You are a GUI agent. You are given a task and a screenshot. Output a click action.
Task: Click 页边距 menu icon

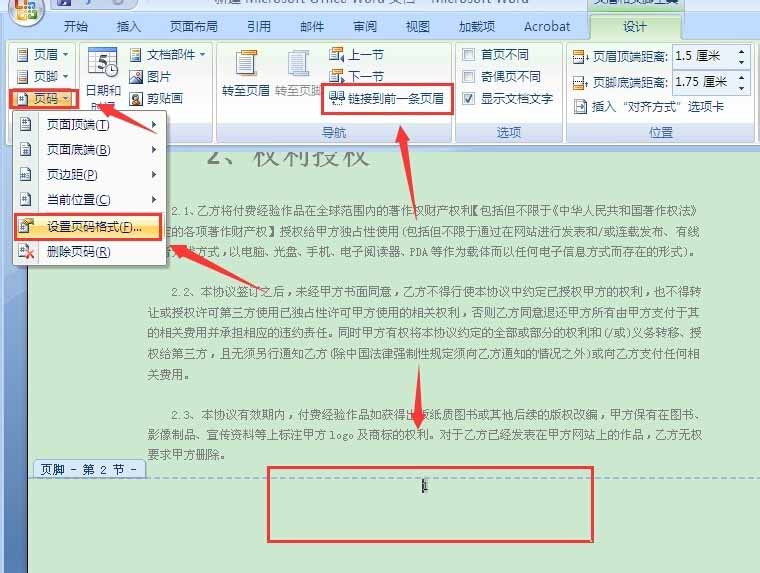pyautogui.click(x=25, y=174)
